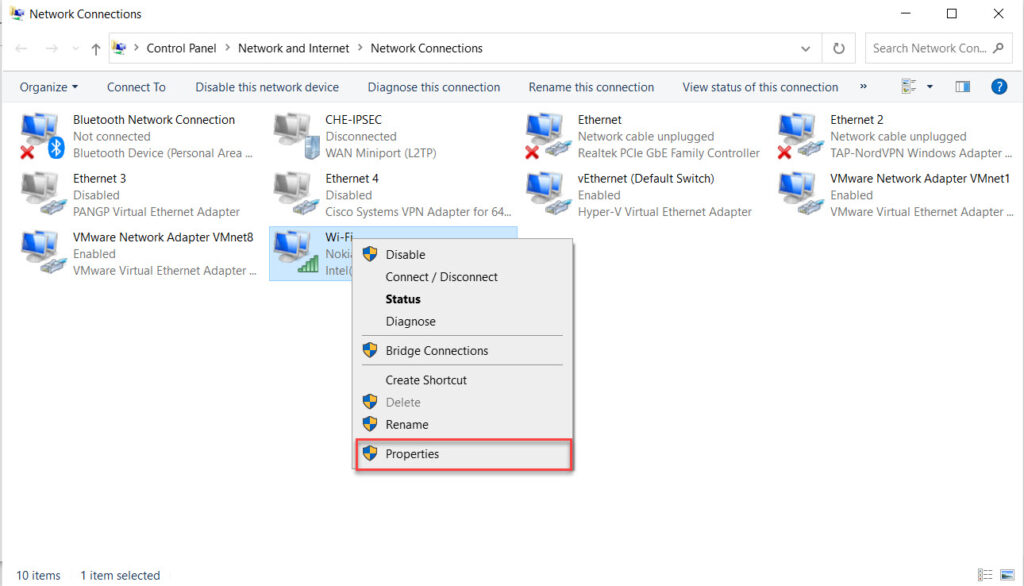Select the Ethernet 3 PANGP adapter icon
Screen dimensions: 1024x586
tap(38, 190)
